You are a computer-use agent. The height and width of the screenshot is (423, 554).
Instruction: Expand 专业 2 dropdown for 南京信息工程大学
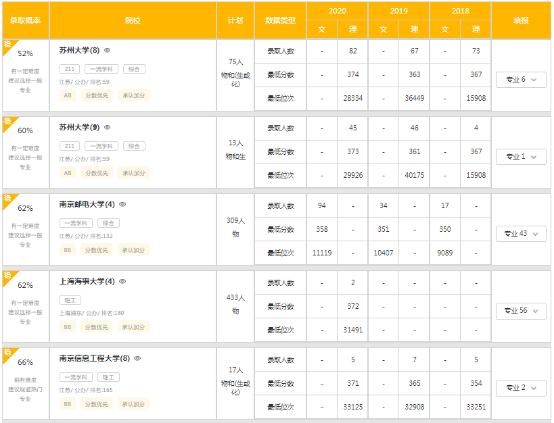pyautogui.click(x=521, y=388)
